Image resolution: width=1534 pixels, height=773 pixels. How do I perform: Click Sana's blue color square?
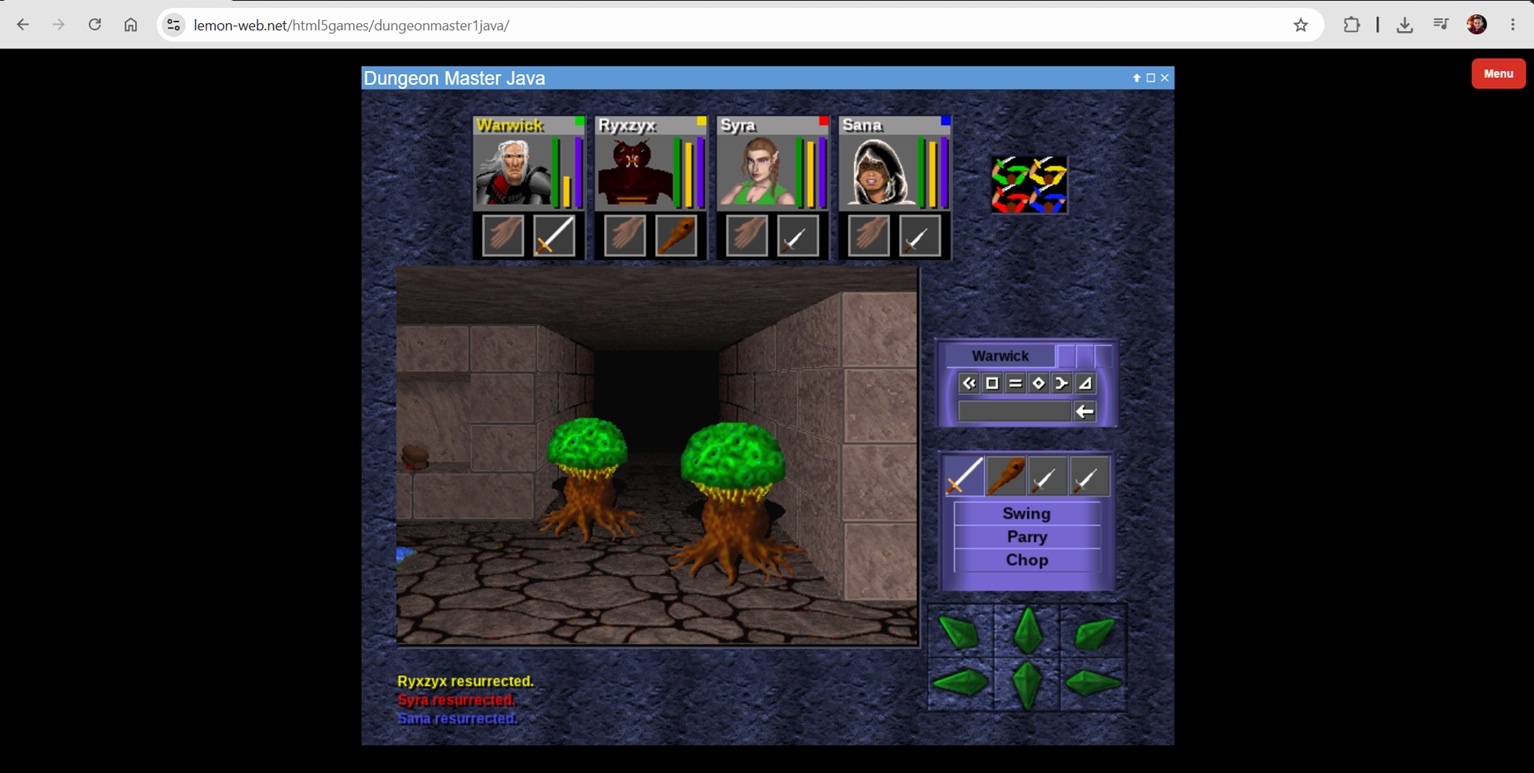pyautogui.click(x=945, y=122)
